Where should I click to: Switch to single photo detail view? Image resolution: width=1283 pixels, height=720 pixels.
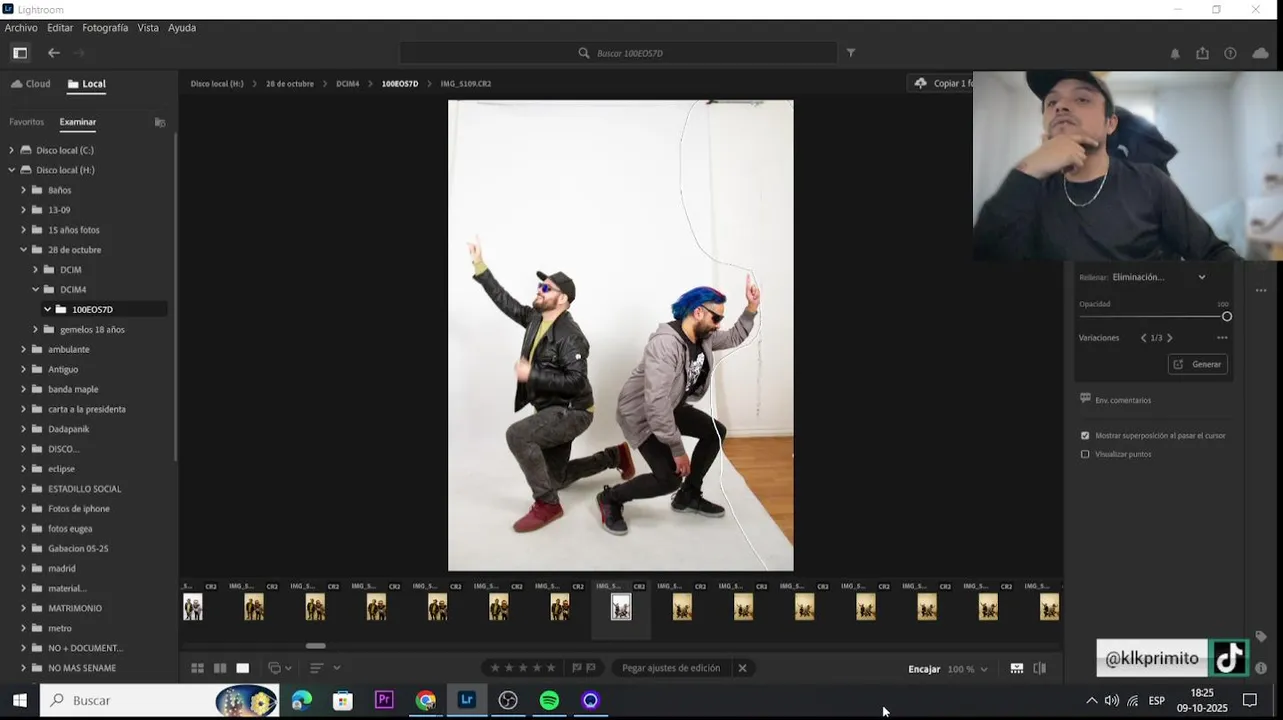click(x=242, y=668)
